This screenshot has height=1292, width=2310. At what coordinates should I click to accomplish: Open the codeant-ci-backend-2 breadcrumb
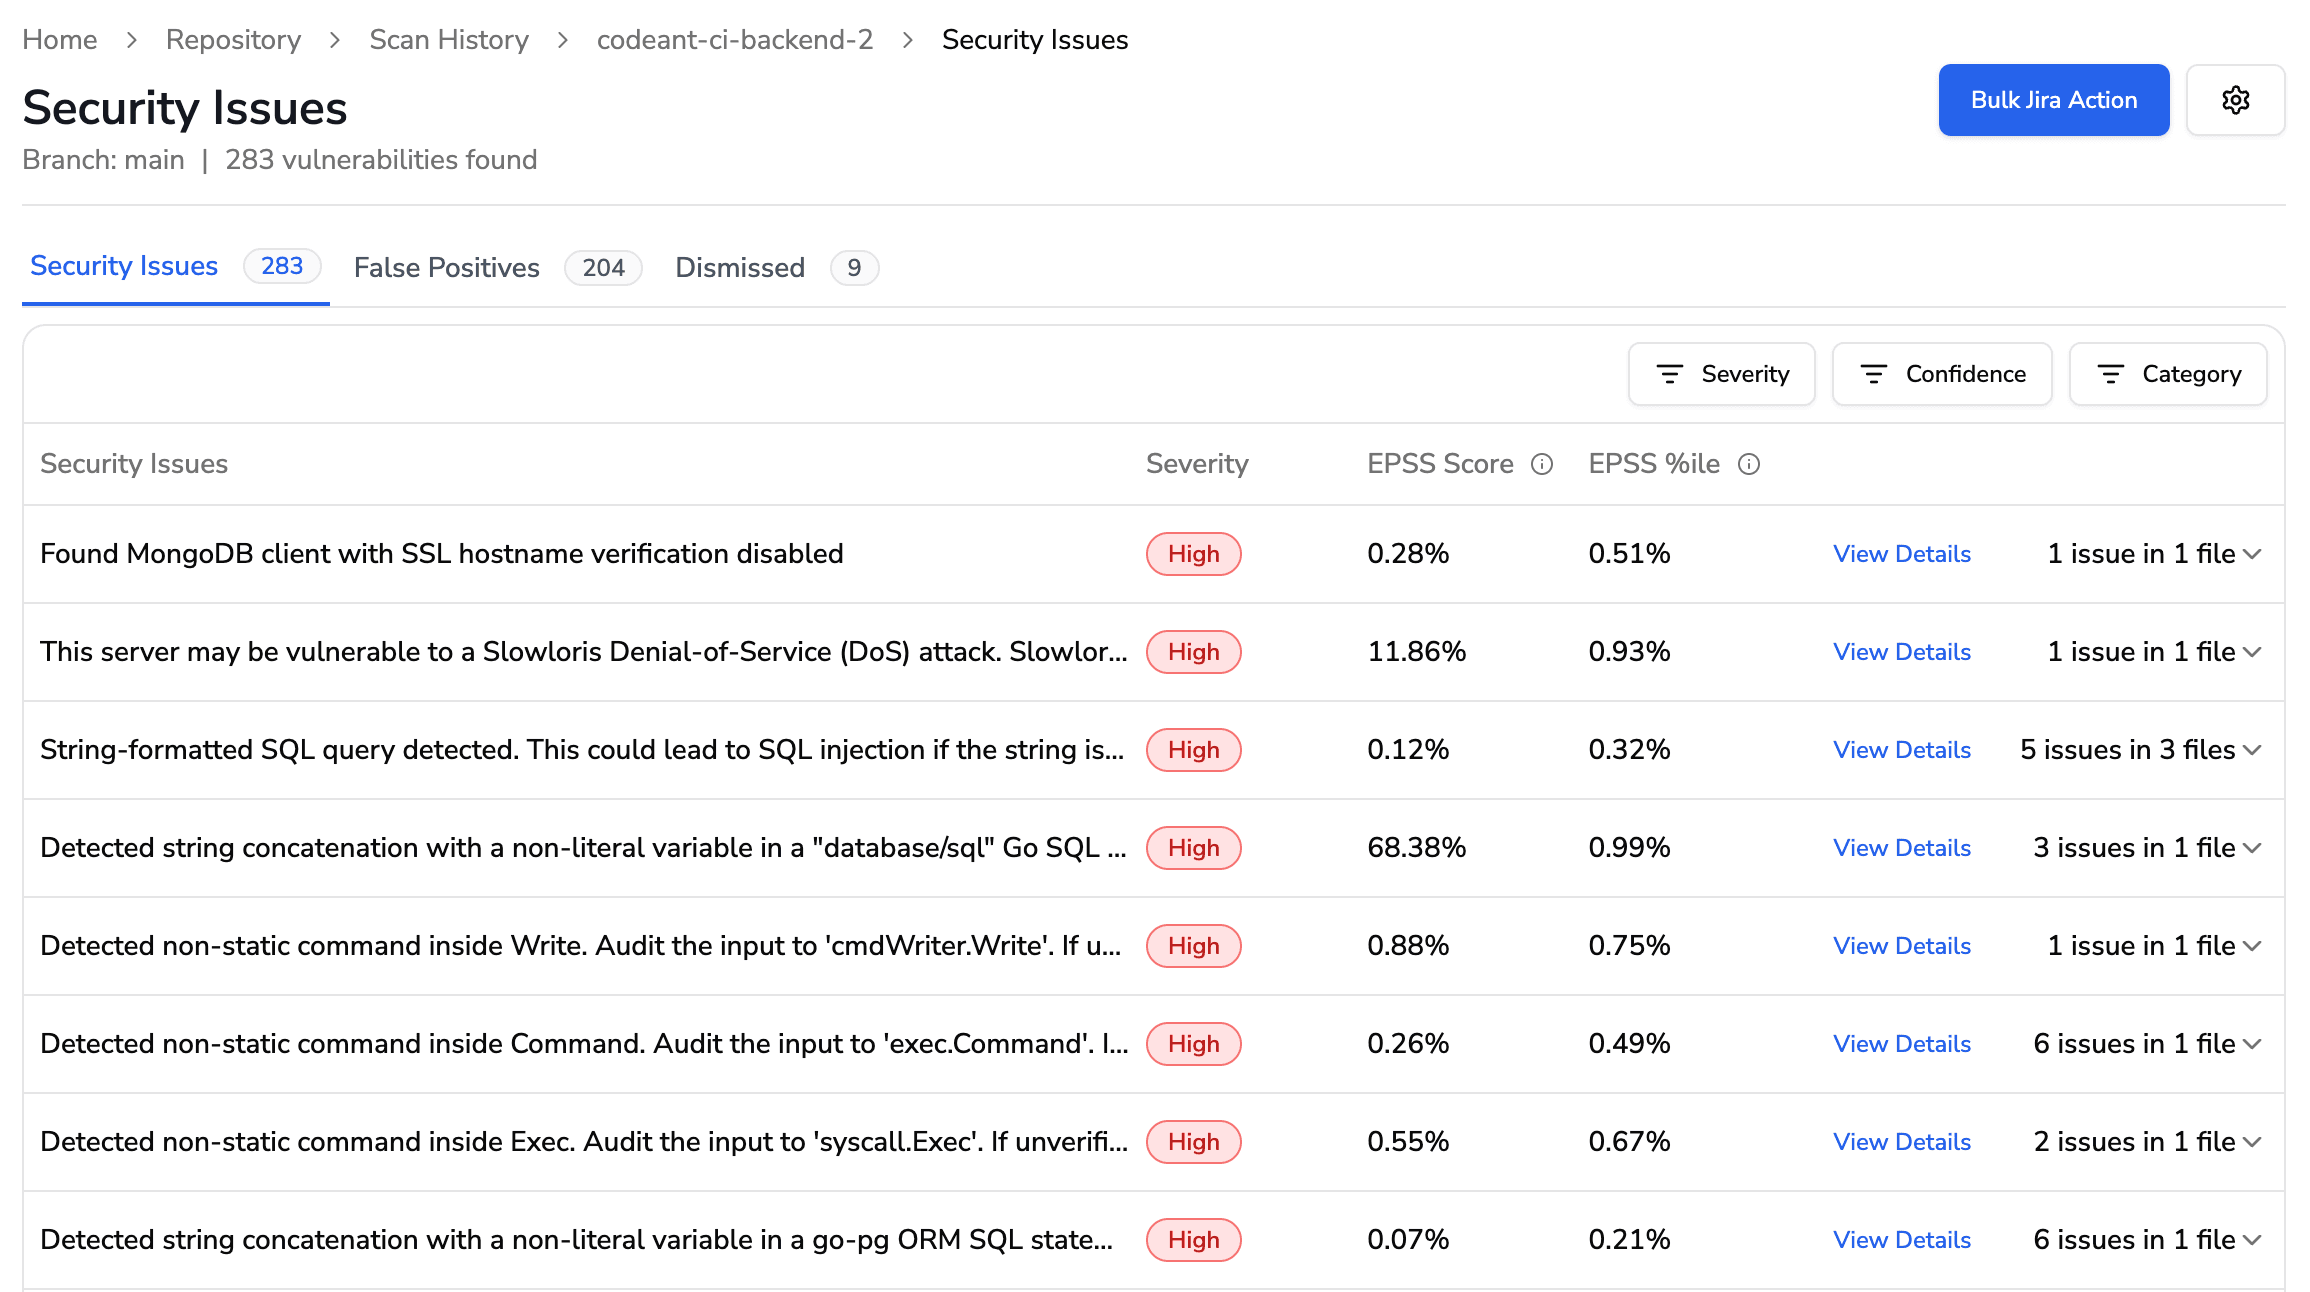click(734, 40)
